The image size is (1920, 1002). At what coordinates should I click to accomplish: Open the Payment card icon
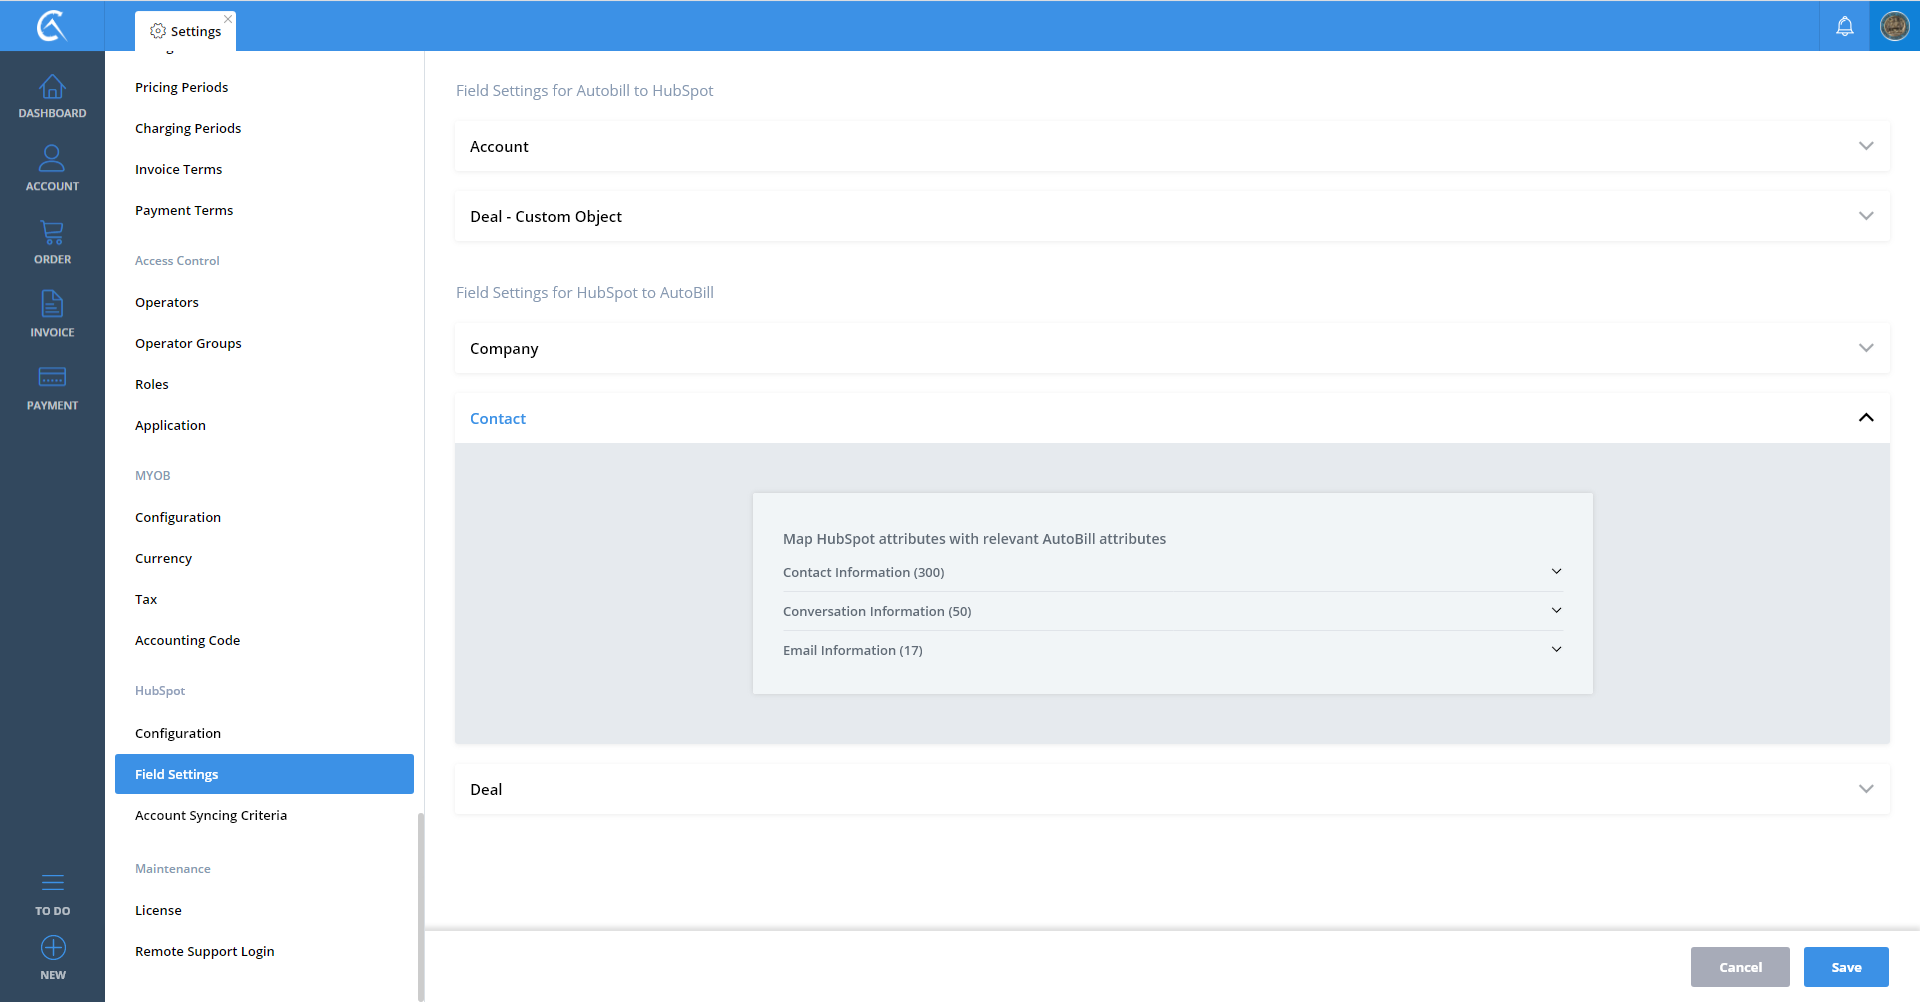click(52, 378)
